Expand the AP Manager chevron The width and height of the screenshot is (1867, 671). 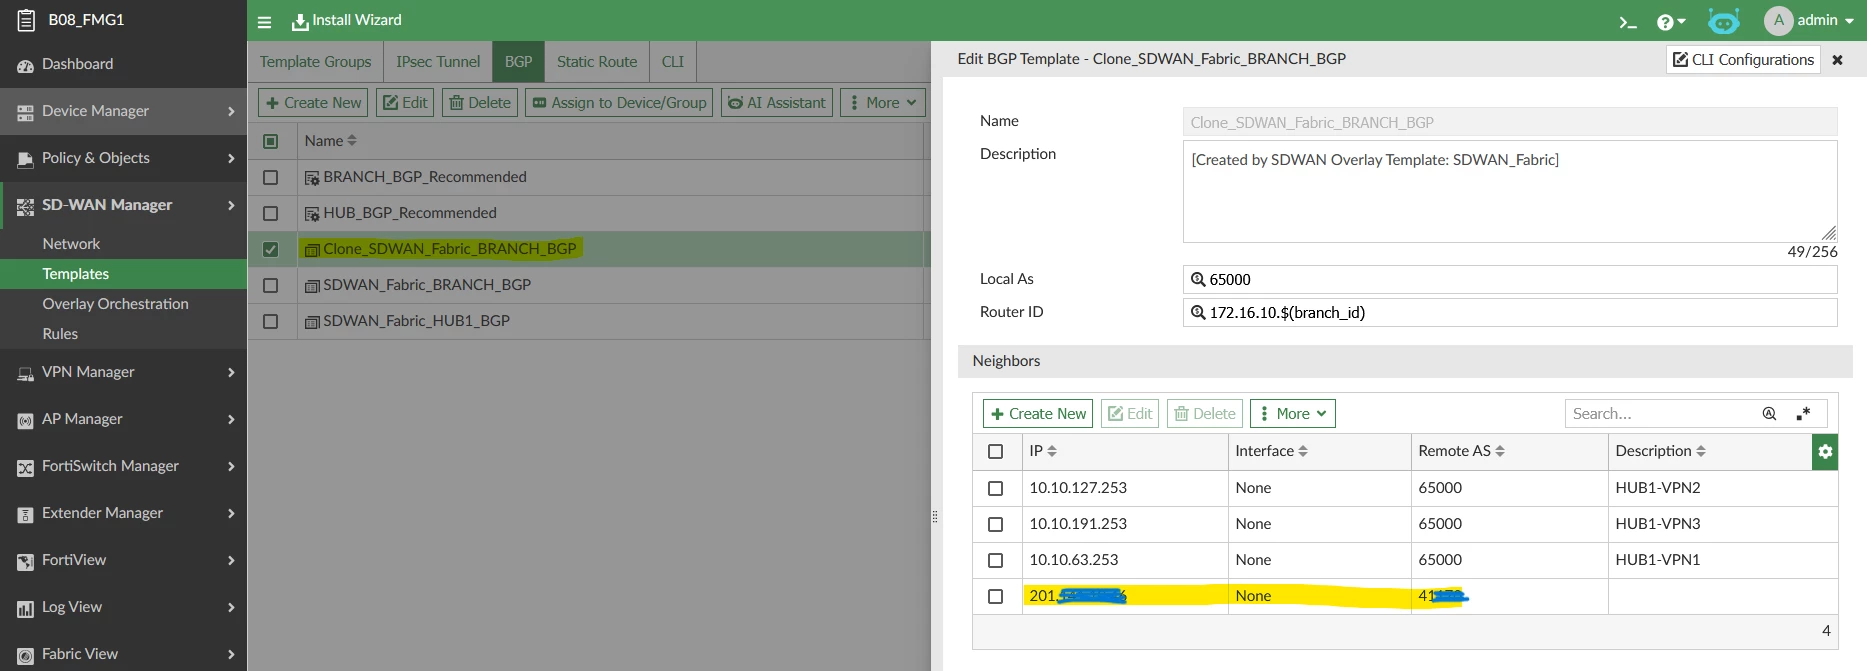(x=231, y=419)
